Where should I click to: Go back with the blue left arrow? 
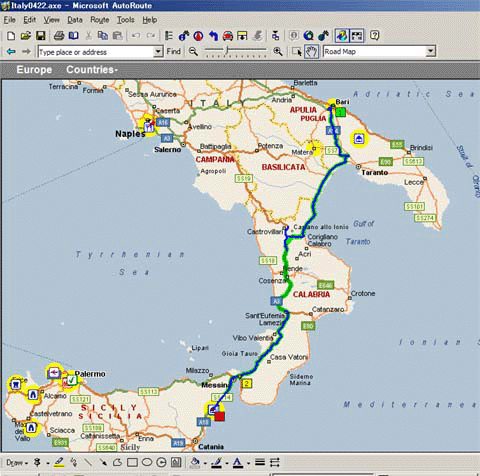tap(11, 52)
